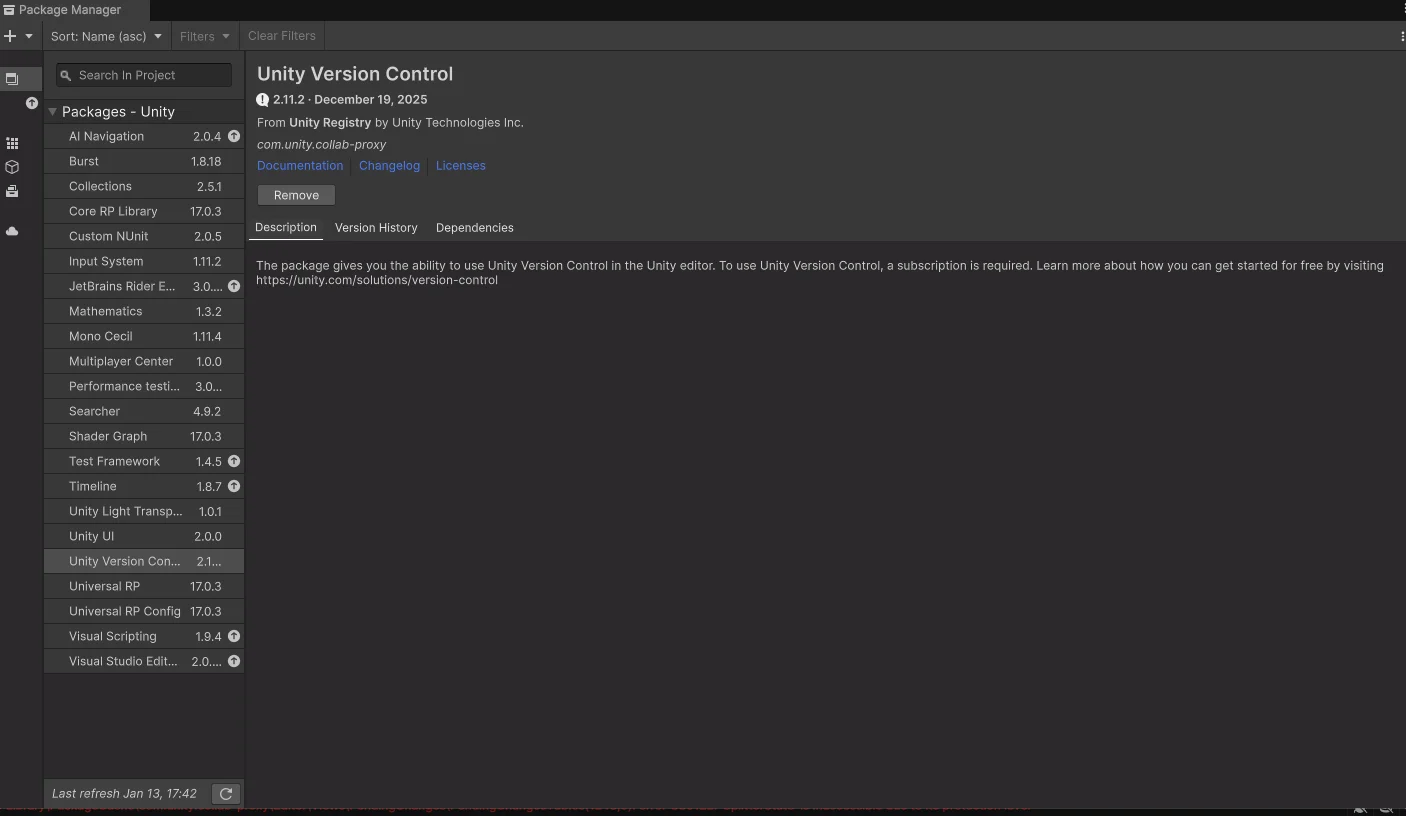Pick the Input System package row
1406x816 pixels.
click(144, 261)
